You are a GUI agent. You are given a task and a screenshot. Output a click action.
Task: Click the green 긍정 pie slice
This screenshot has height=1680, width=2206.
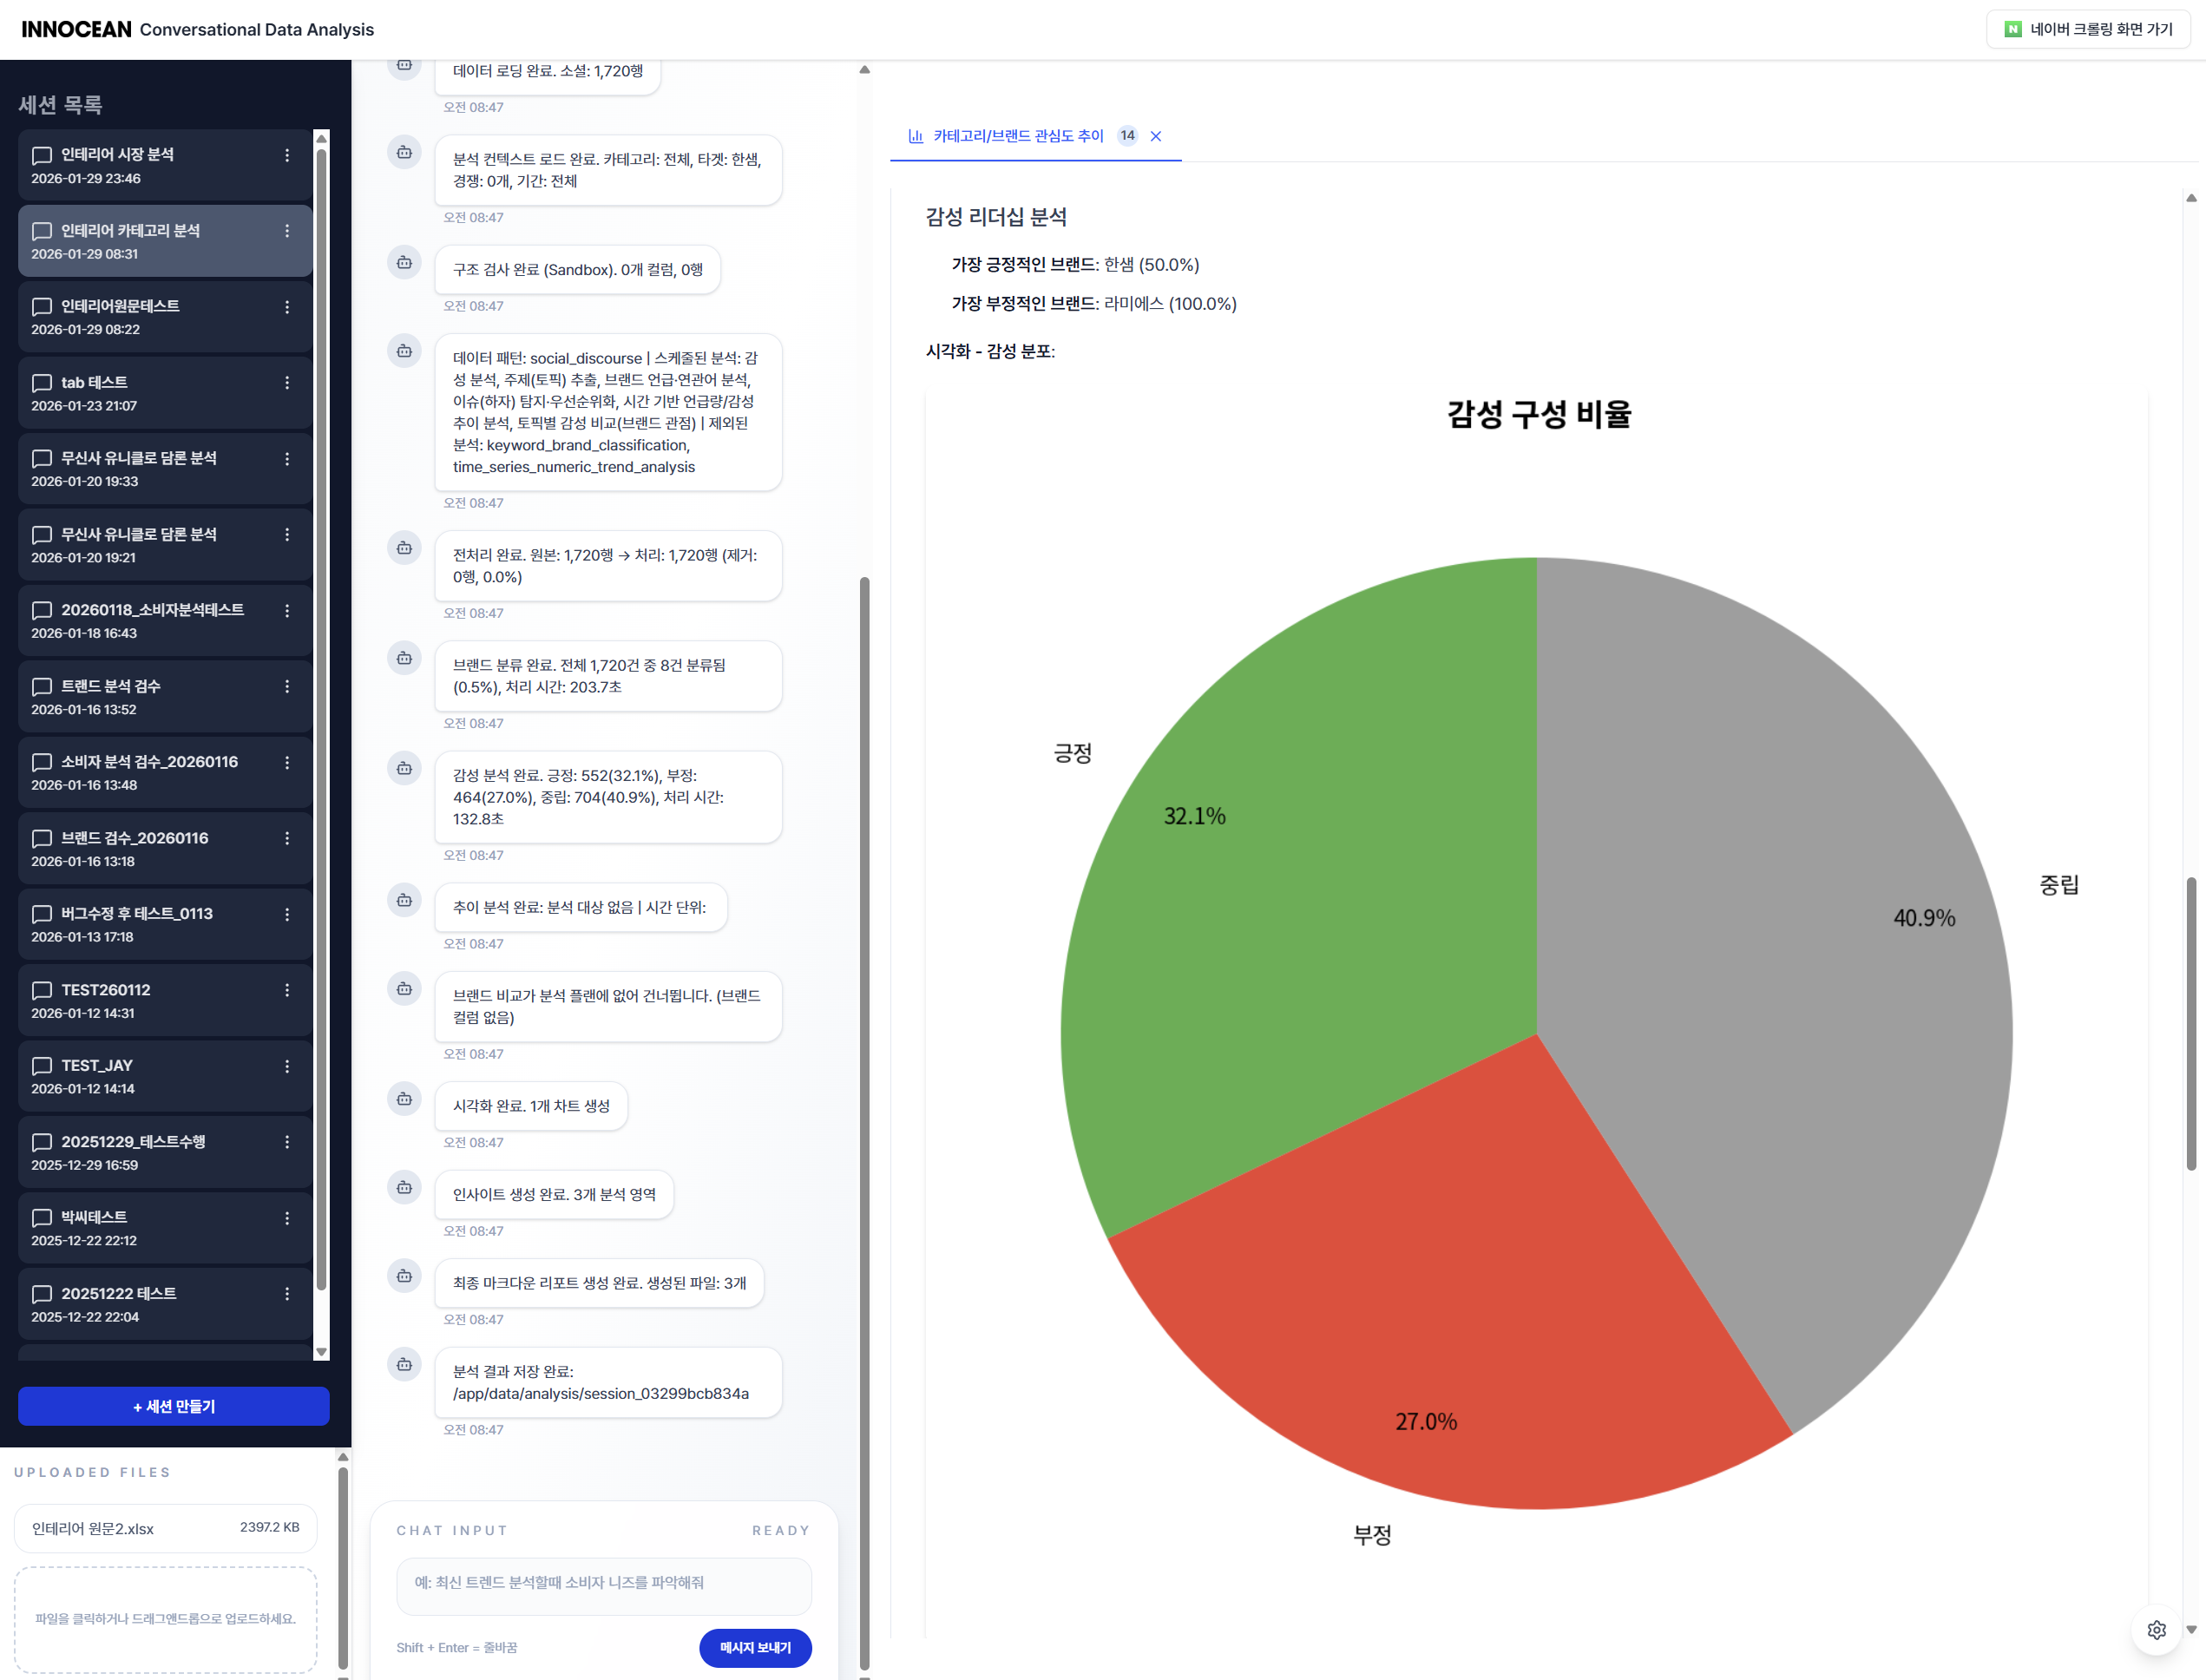(x=1300, y=900)
